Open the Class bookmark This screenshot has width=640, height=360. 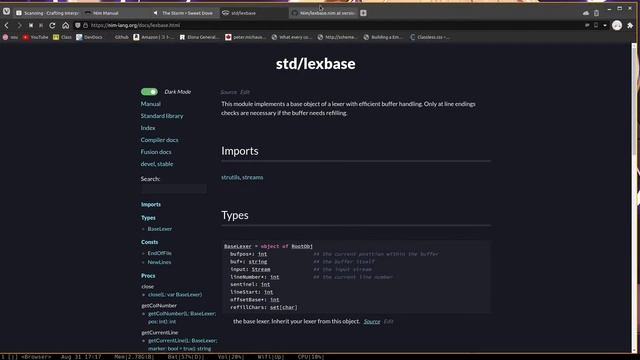(x=62, y=37)
